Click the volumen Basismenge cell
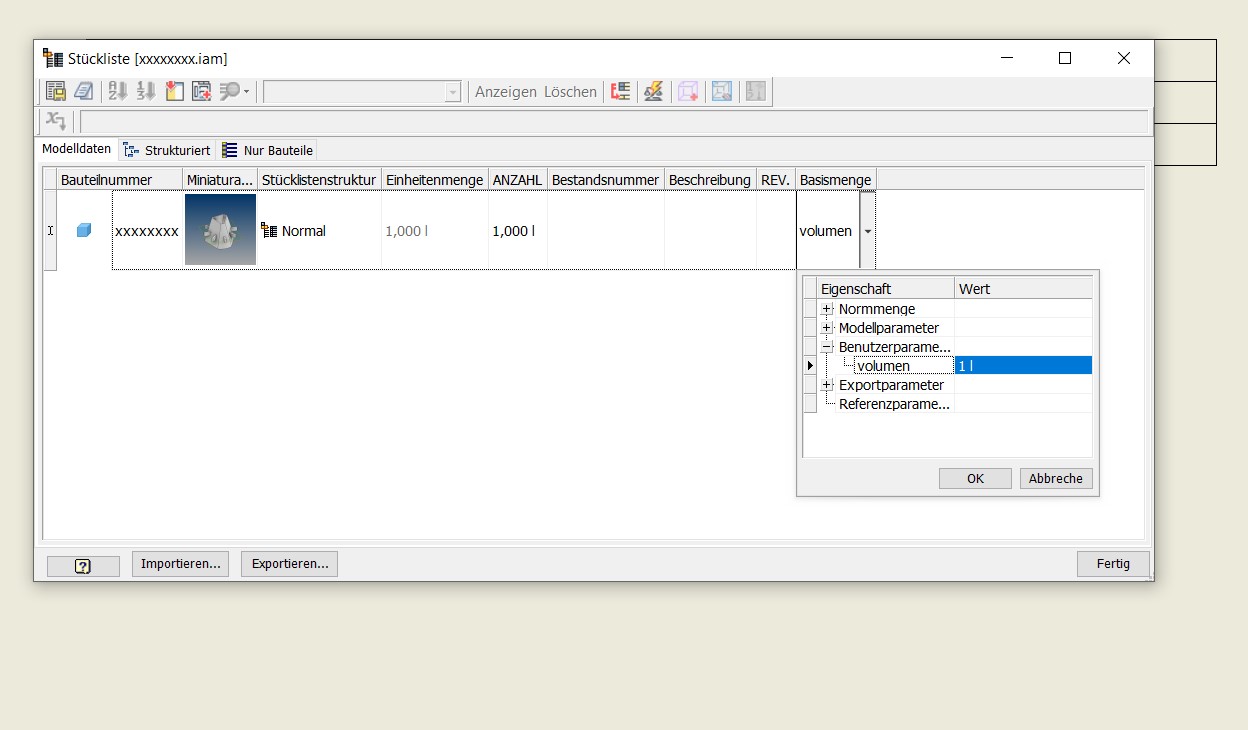 coord(827,231)
